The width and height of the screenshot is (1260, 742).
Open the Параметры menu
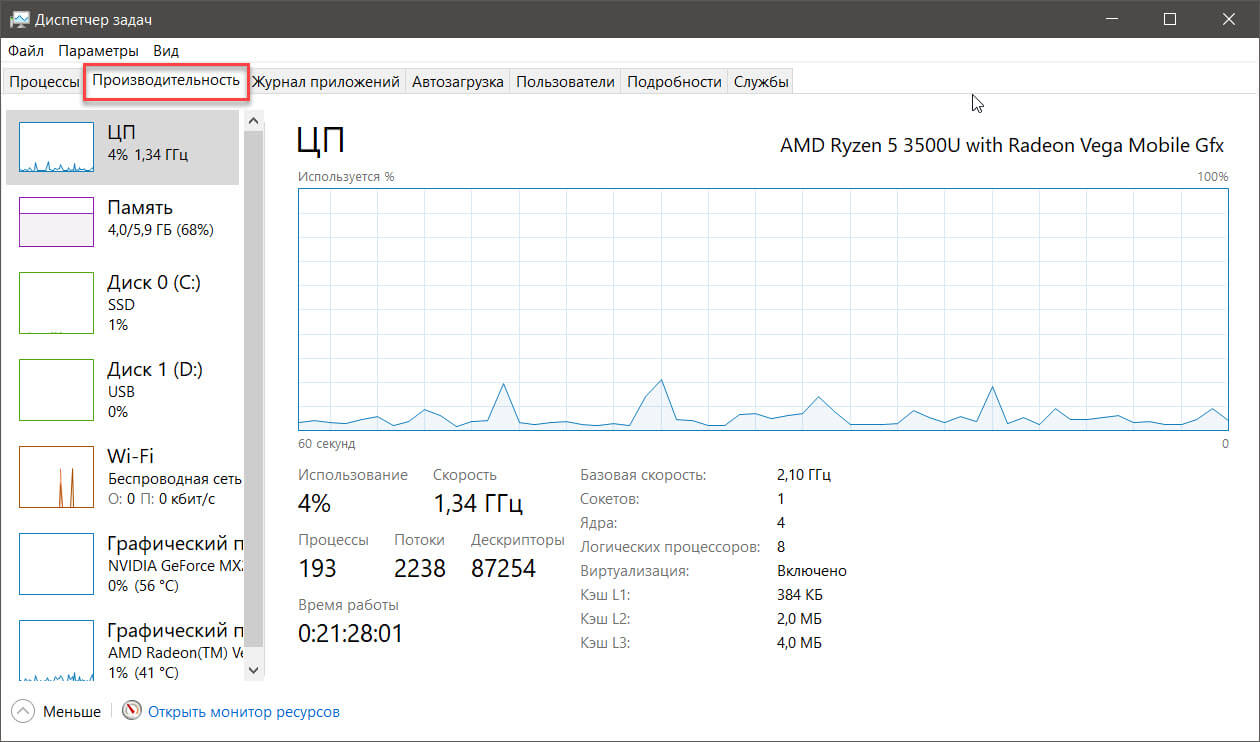[98, 51]
